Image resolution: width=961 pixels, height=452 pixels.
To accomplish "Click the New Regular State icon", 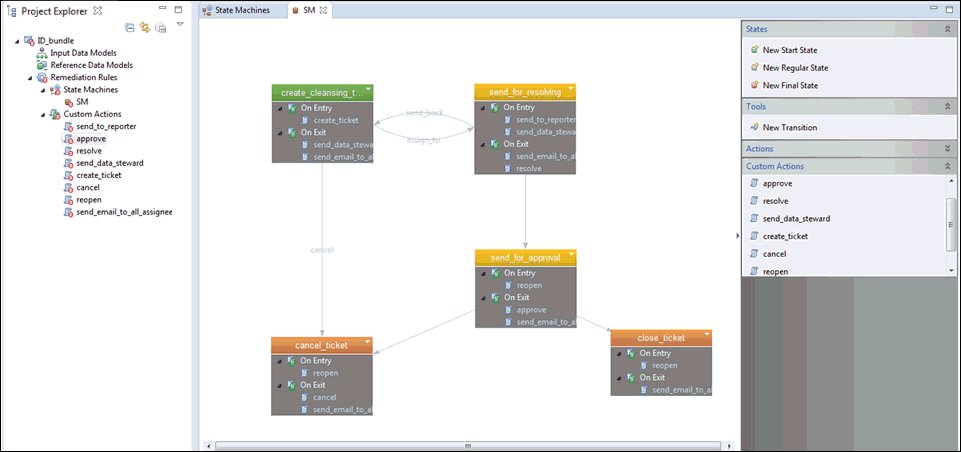I will pos(755,67).
